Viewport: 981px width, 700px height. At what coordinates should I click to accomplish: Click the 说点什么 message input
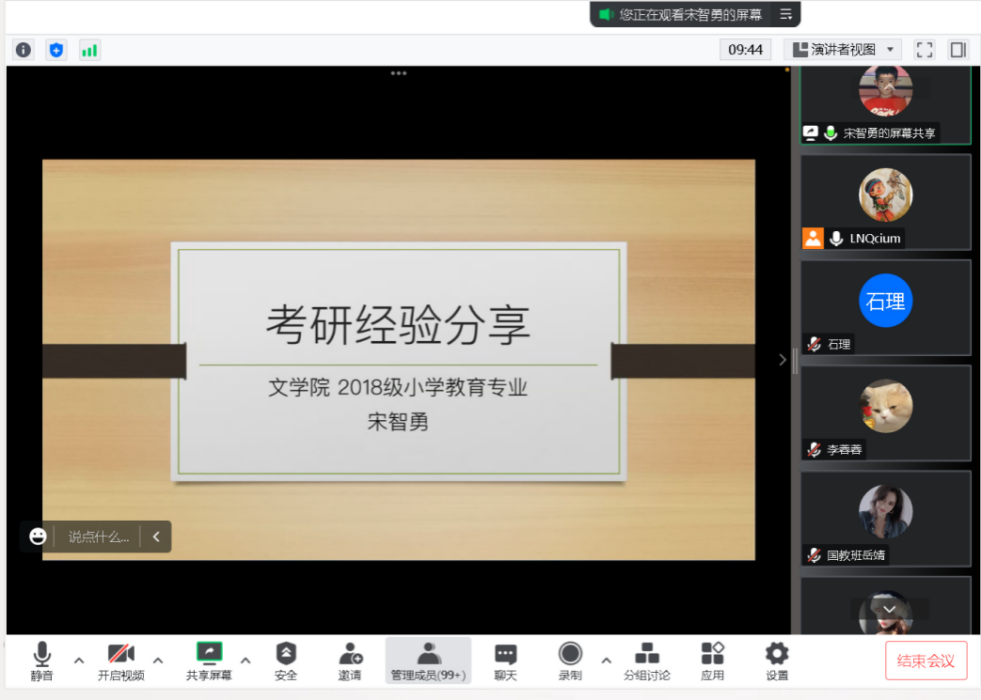tap(98, 537)
